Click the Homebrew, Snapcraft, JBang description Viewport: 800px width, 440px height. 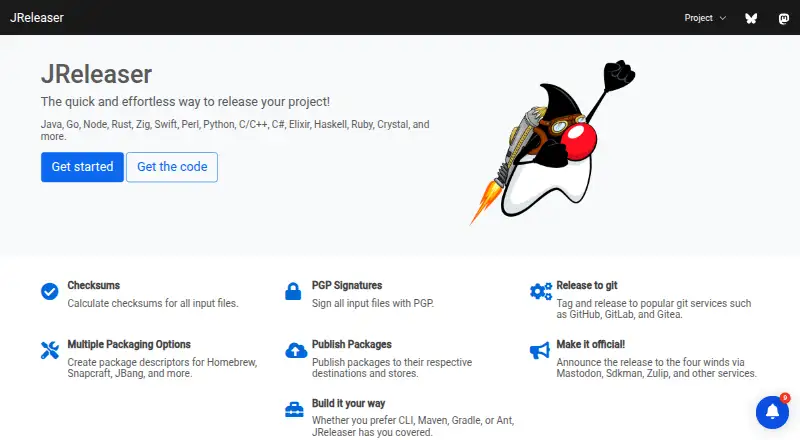pos(162,368)
